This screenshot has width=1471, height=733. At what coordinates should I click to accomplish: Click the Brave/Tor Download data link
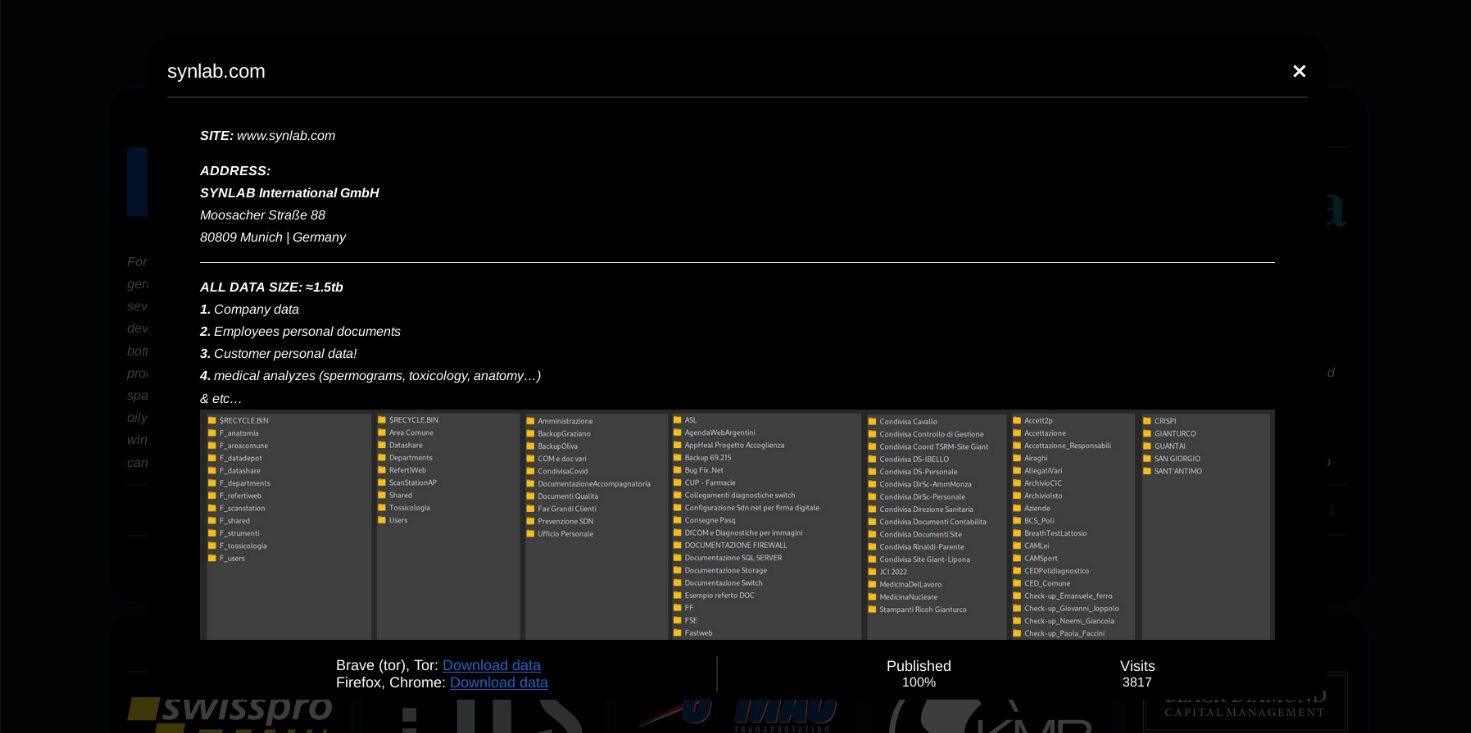tap(491, 665)
